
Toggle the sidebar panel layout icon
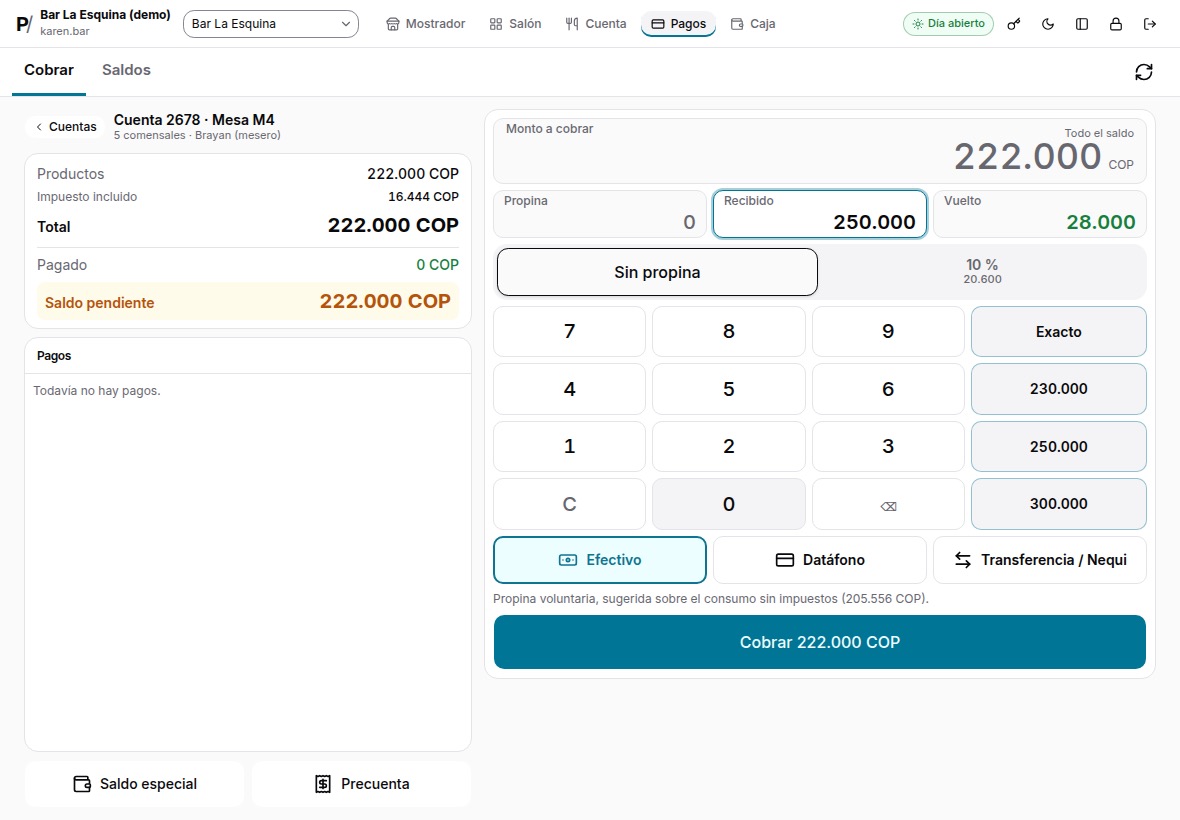(x=1081, y=24)
